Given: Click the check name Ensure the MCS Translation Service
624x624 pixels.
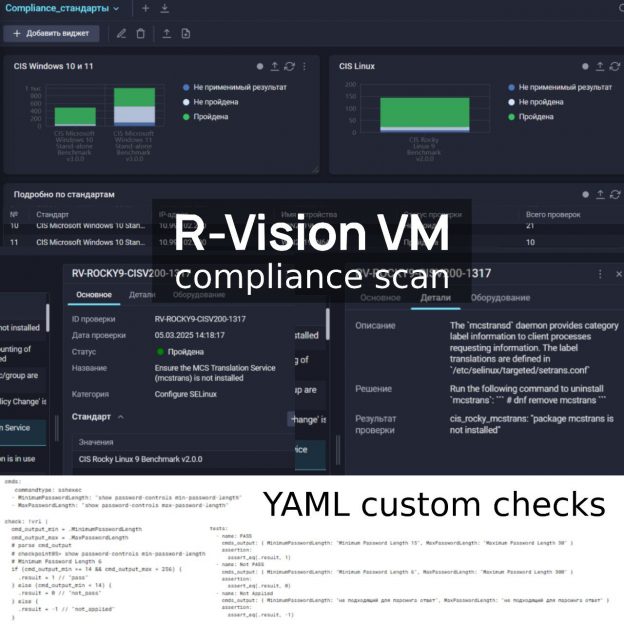Looking at the screenshot, I should tap(215, 373).
